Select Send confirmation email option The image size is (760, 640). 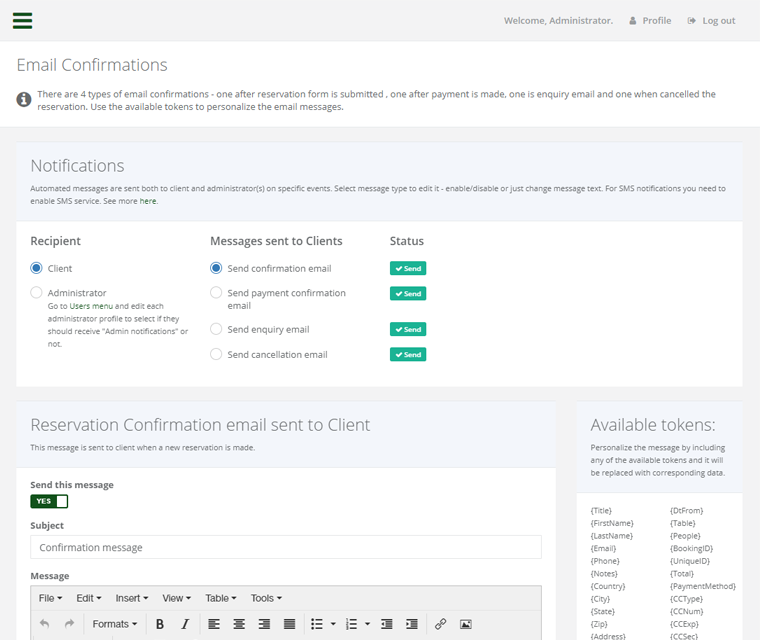click(216, 268)
